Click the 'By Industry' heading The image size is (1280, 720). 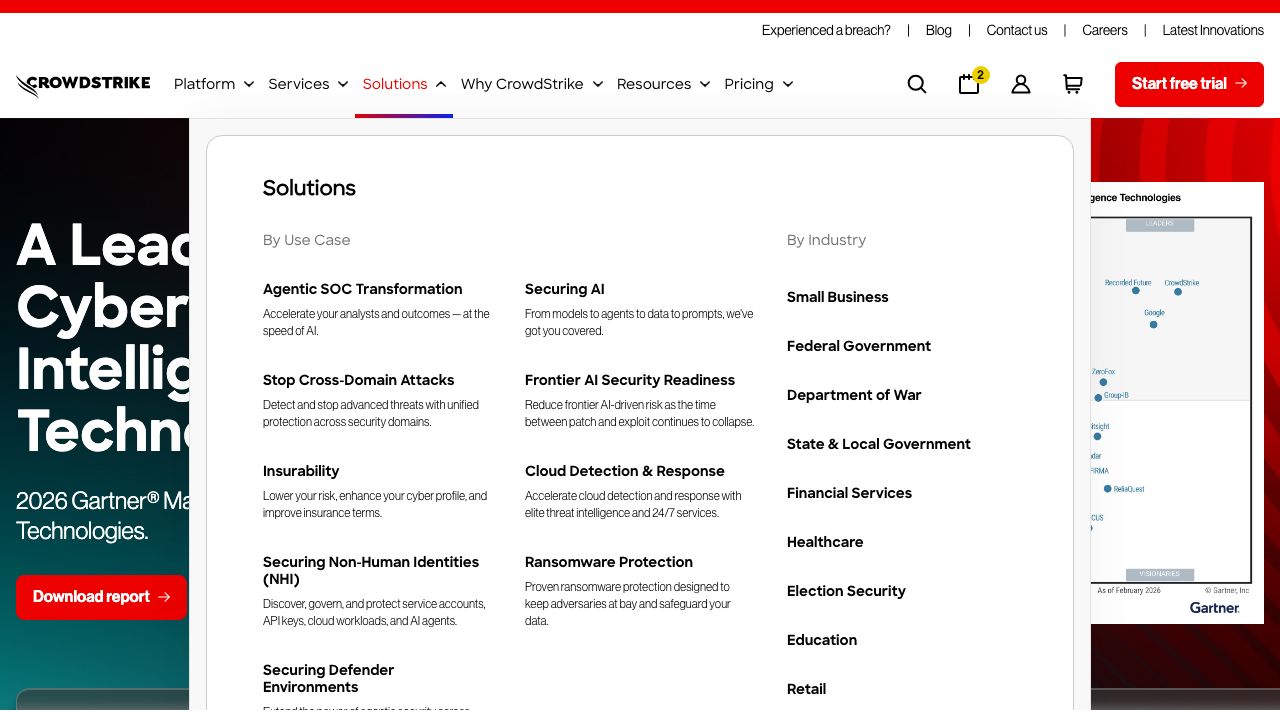pos(827,240)
